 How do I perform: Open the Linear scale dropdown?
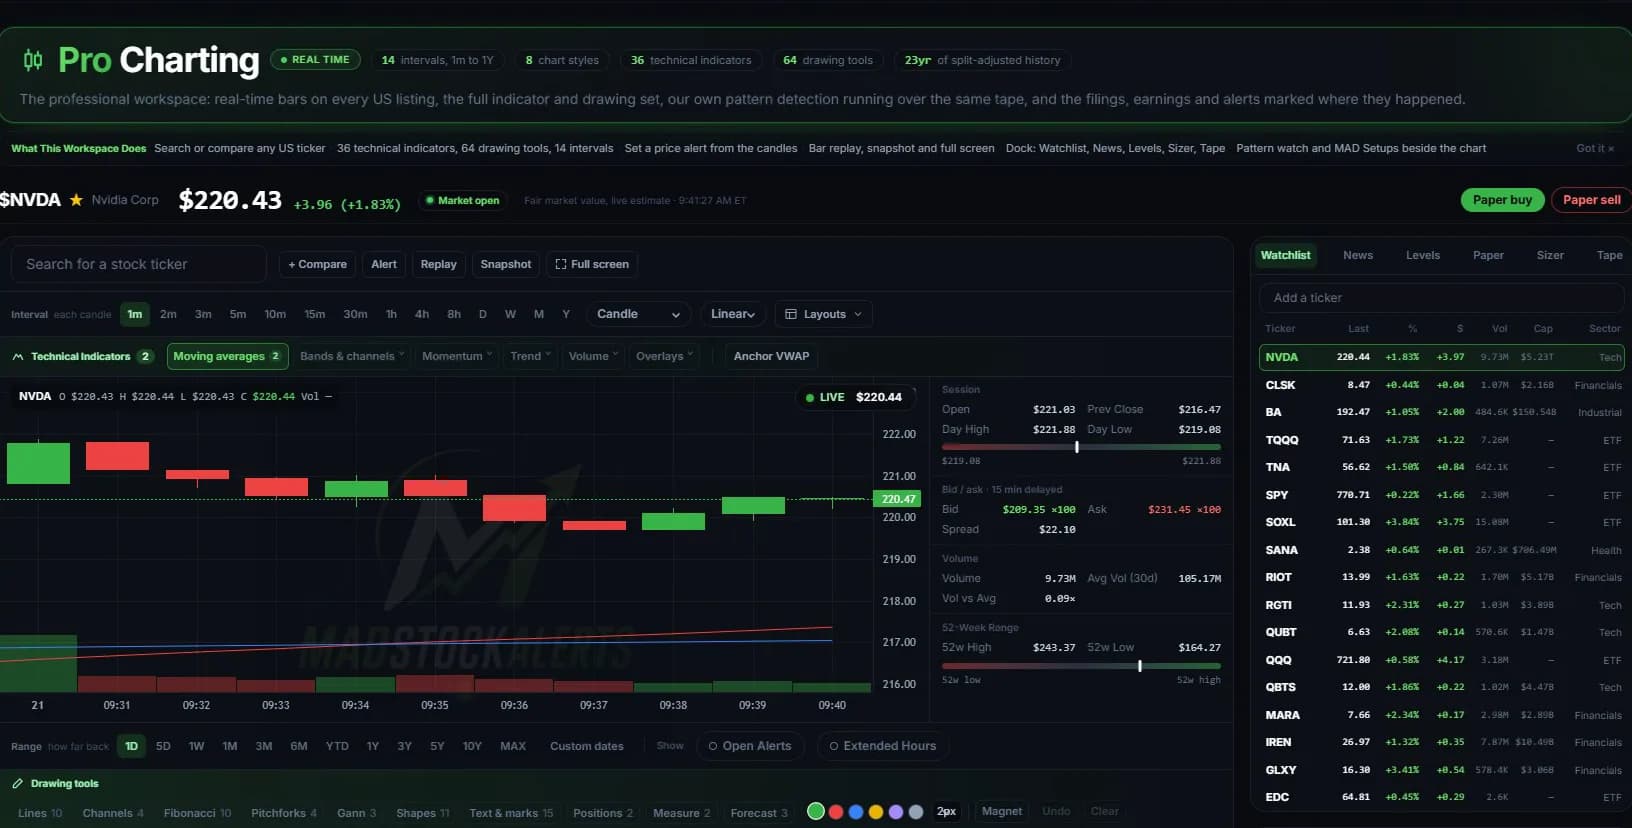click(733, 314)
